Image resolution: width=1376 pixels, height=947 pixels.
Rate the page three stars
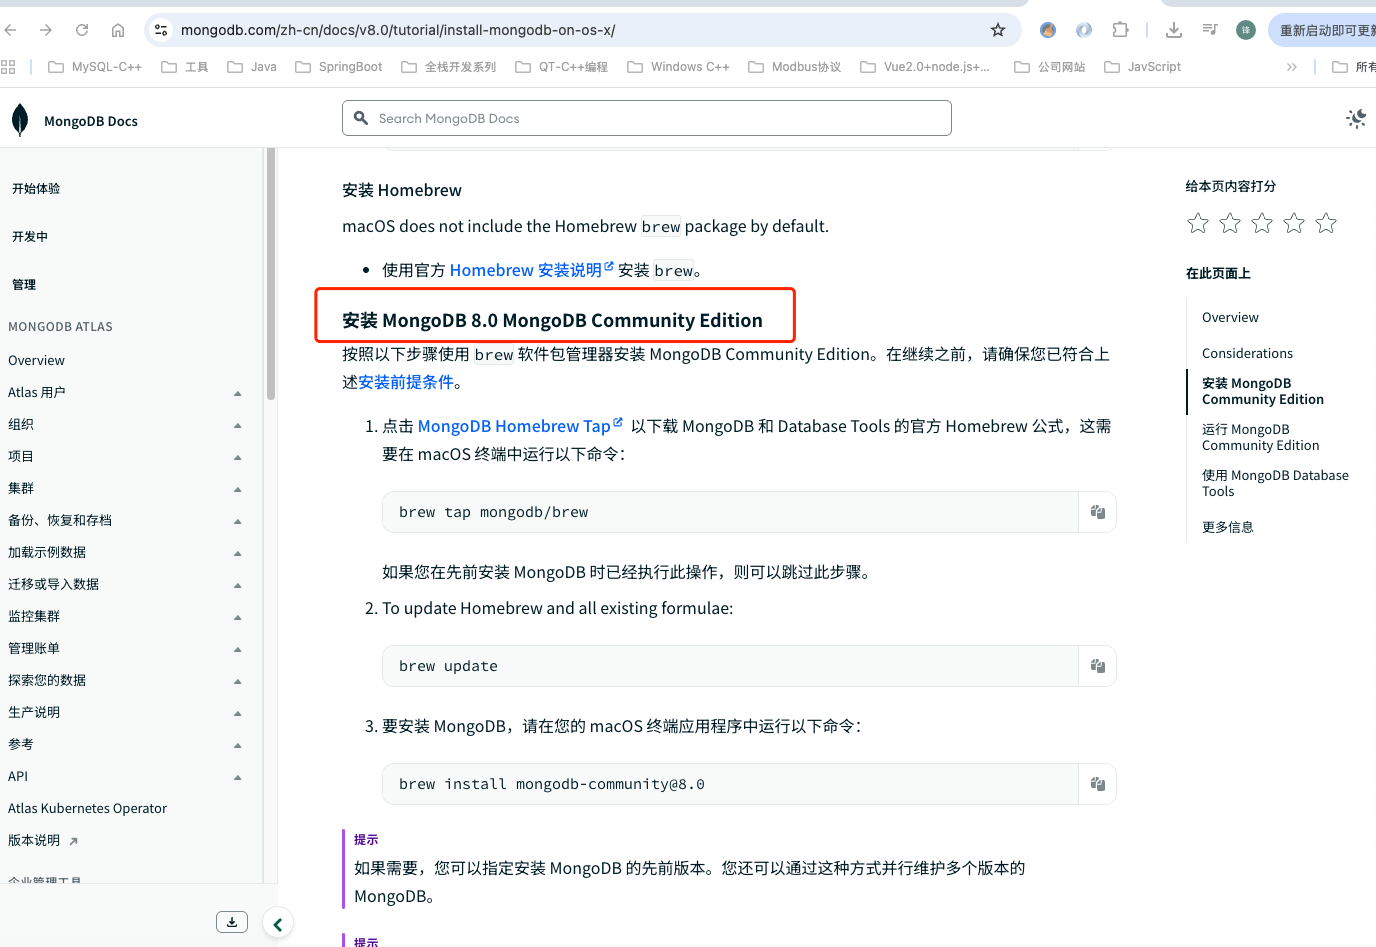click(x=1262, y=223)
